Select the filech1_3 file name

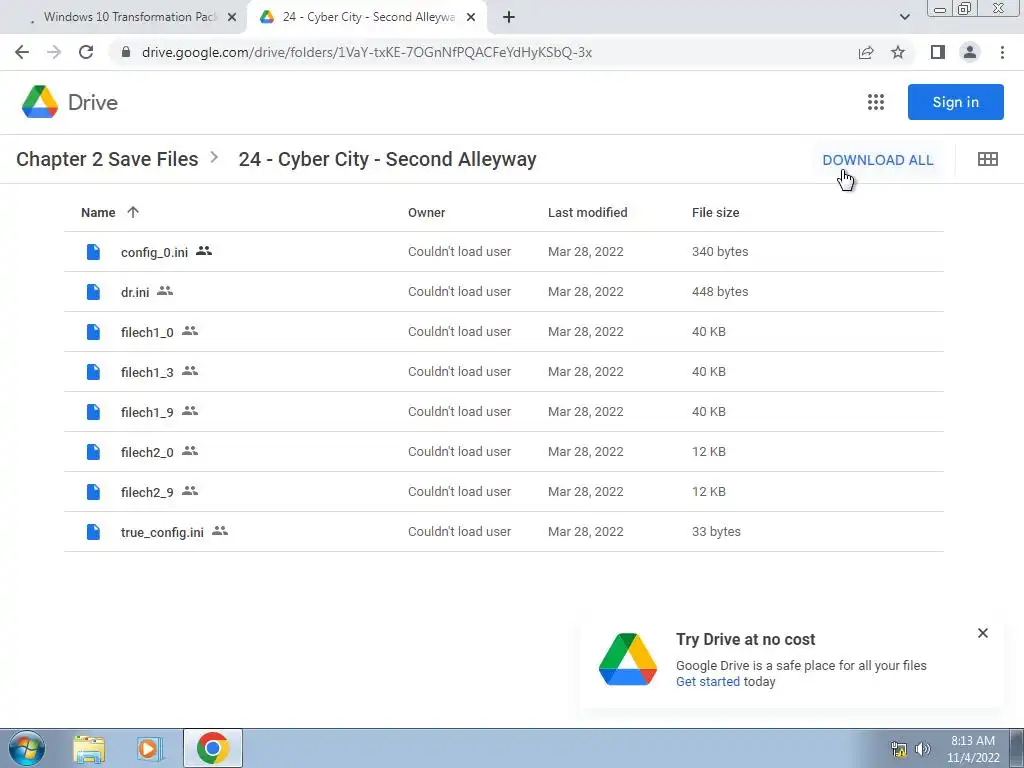point(147,372)
